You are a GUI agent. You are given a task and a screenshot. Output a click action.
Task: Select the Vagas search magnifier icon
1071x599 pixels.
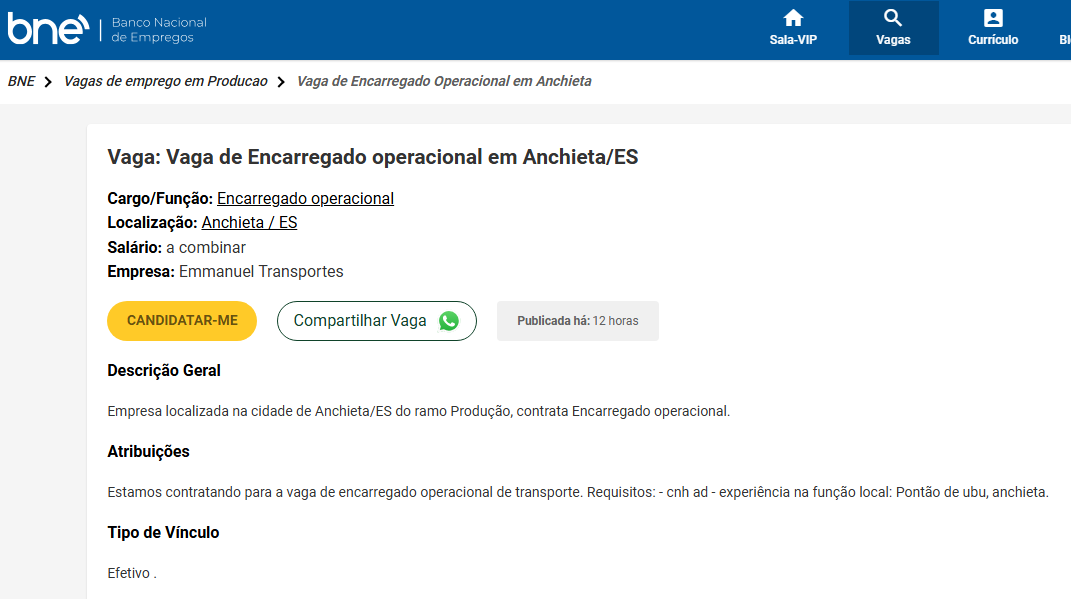tap(893, 18)
